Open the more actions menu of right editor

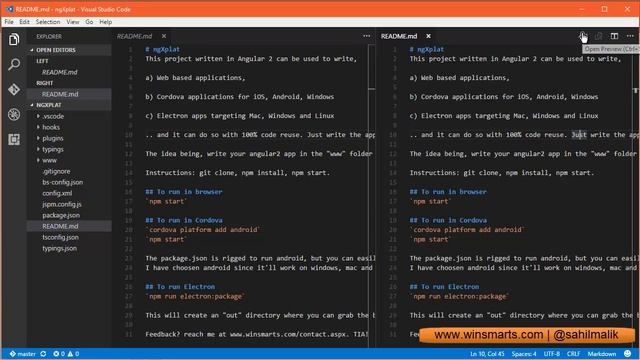630,36
